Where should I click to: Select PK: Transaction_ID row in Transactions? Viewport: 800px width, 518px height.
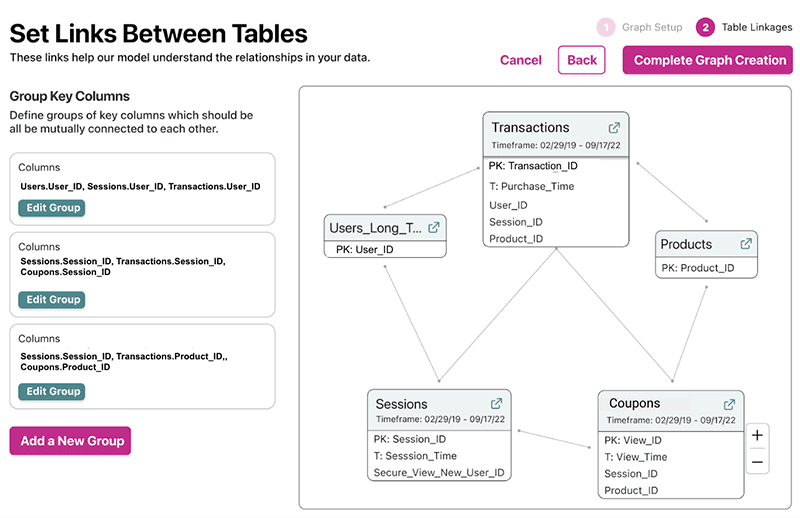[533, 166]
